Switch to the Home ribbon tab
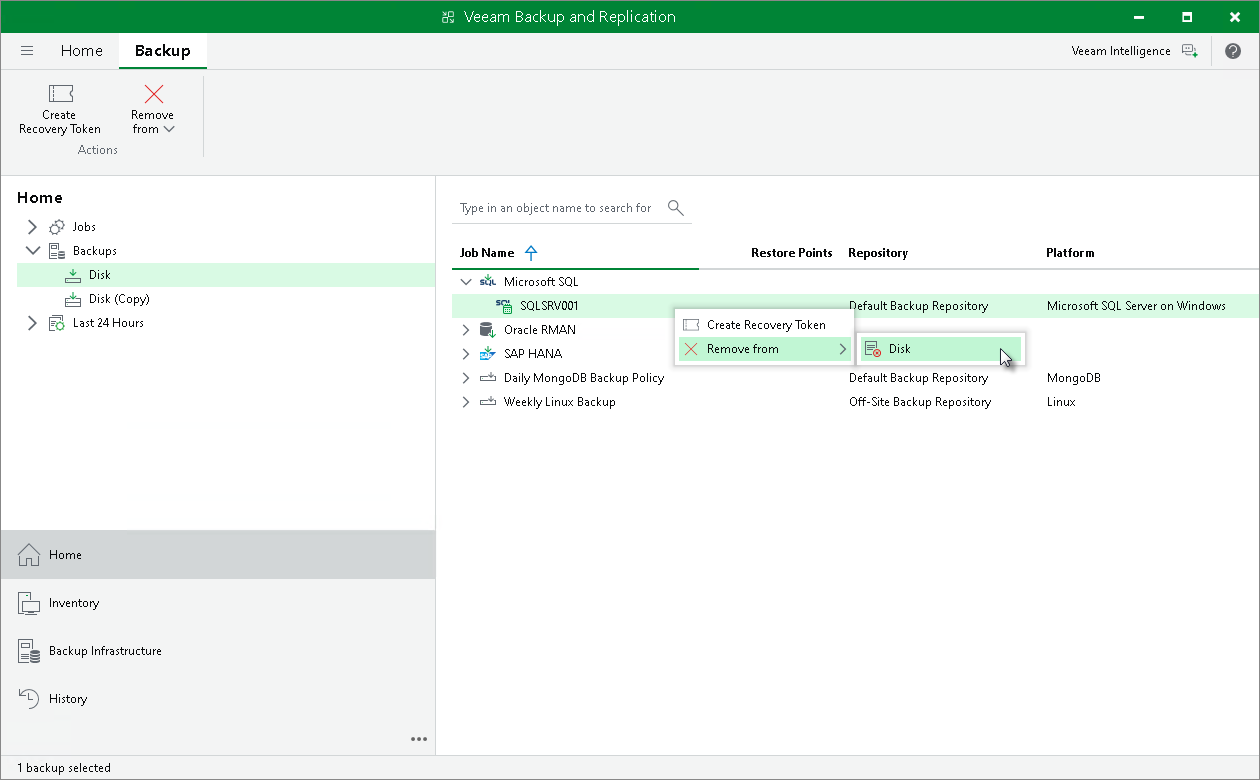1260x780 pixels. [x=81, y=51]
